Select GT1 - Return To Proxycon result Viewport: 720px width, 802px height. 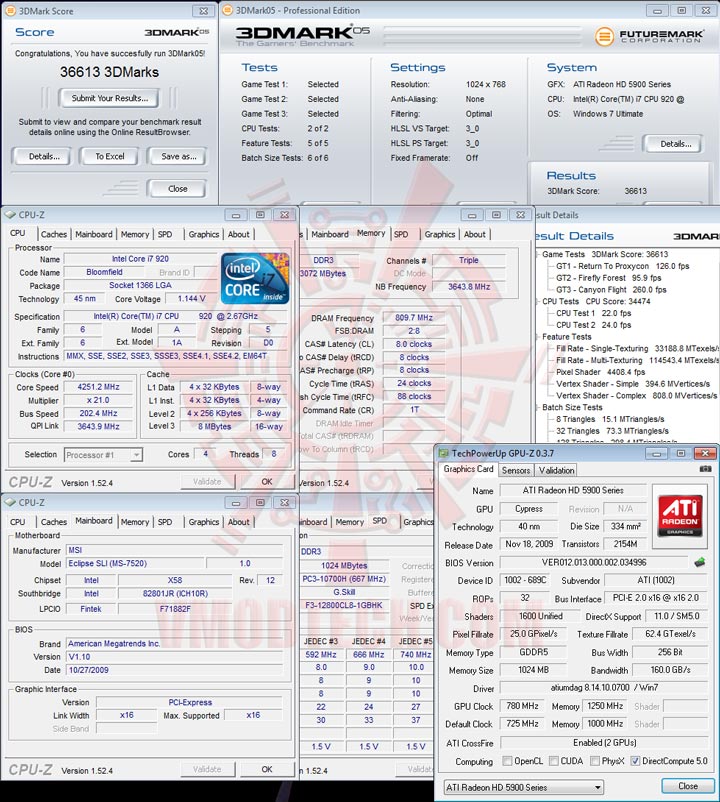click(622, 266)
